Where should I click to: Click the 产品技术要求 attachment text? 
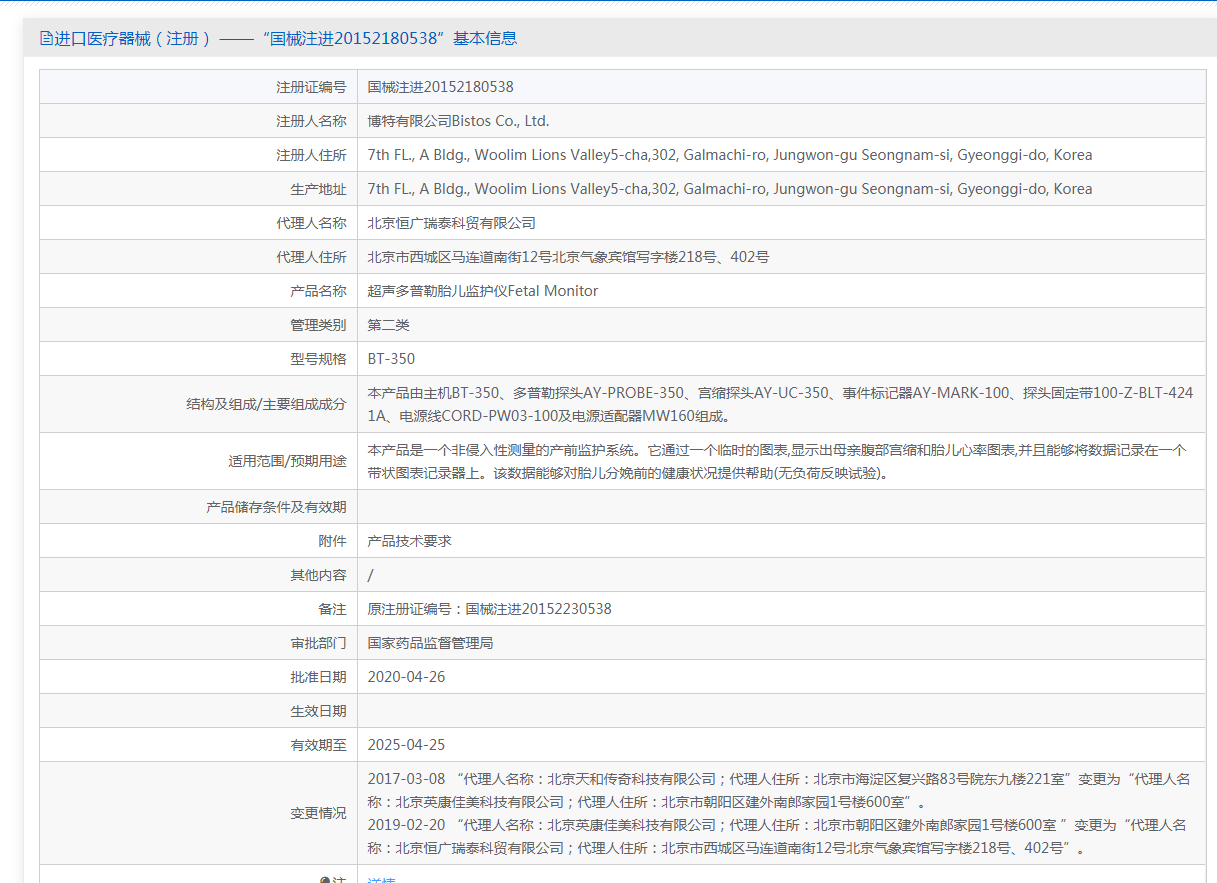409,541
